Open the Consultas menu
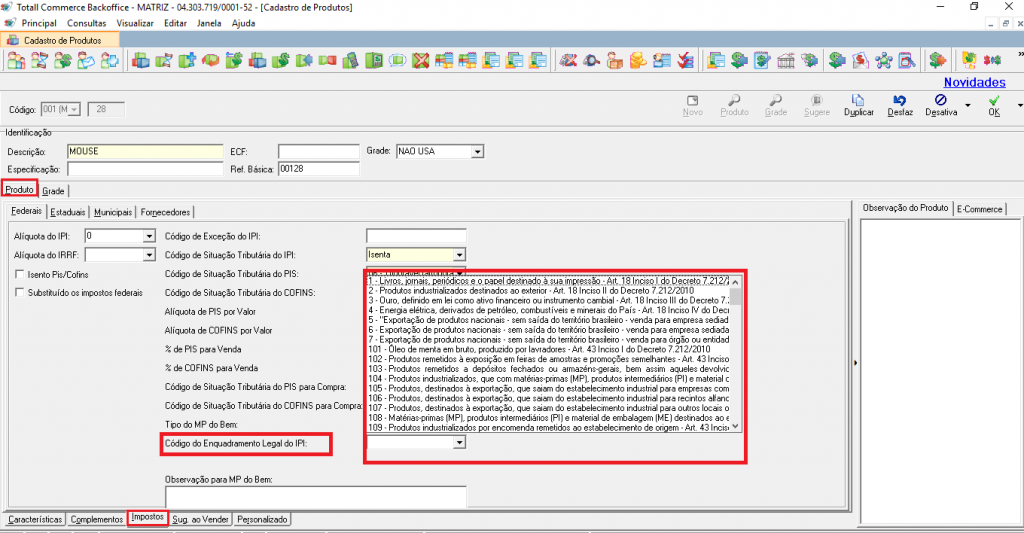This screenshot has height=533, width=1024. 86,22
